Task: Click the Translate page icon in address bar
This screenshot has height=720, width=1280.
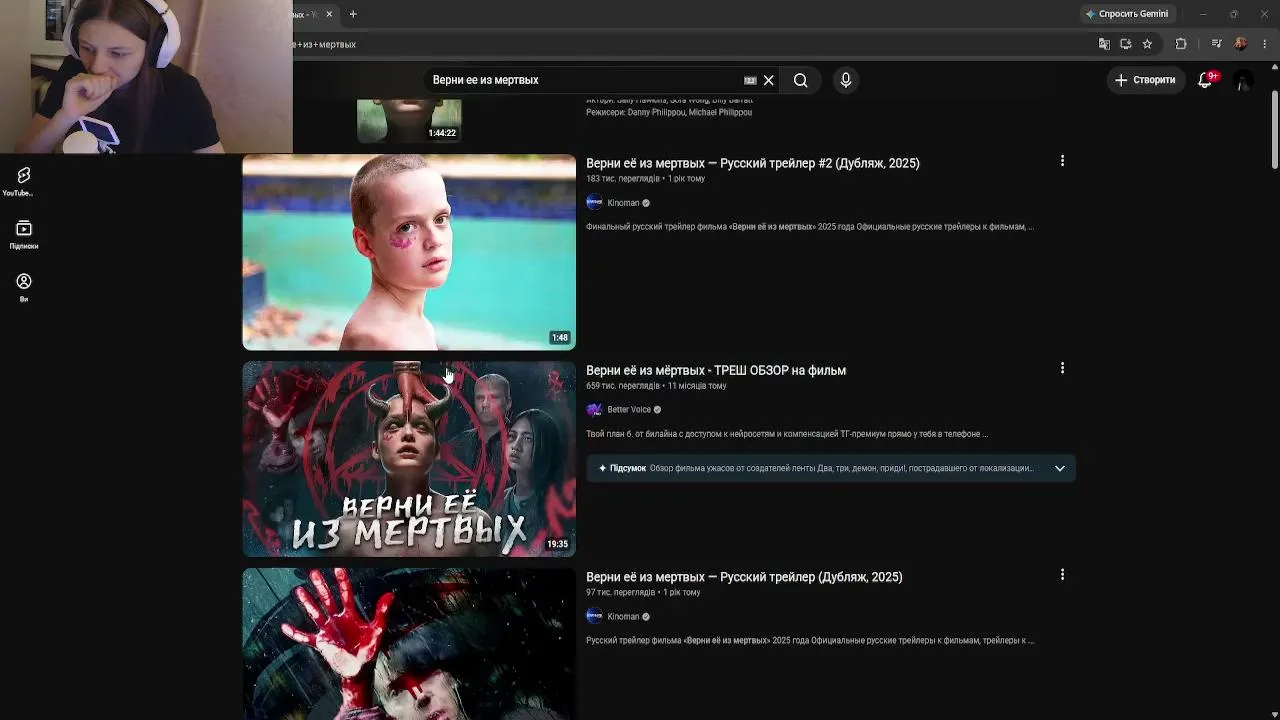Action: 1104,44
